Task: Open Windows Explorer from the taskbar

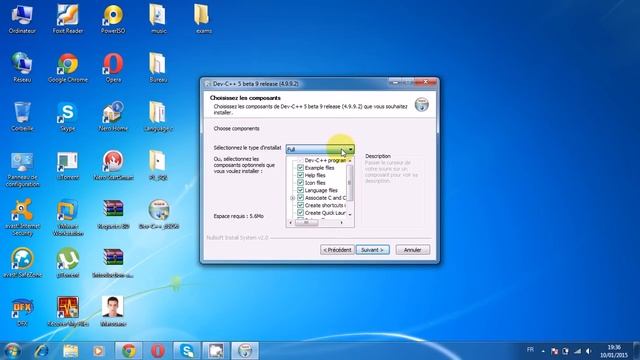Action: tap(70, 351)
